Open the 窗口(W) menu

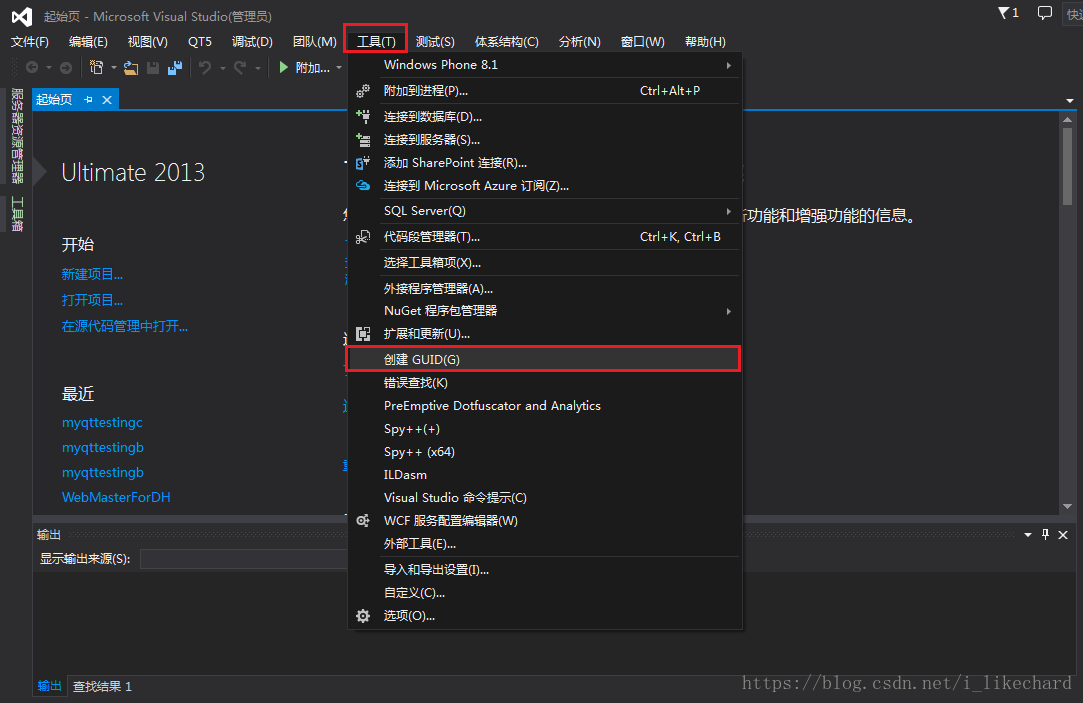pos(642,41)
